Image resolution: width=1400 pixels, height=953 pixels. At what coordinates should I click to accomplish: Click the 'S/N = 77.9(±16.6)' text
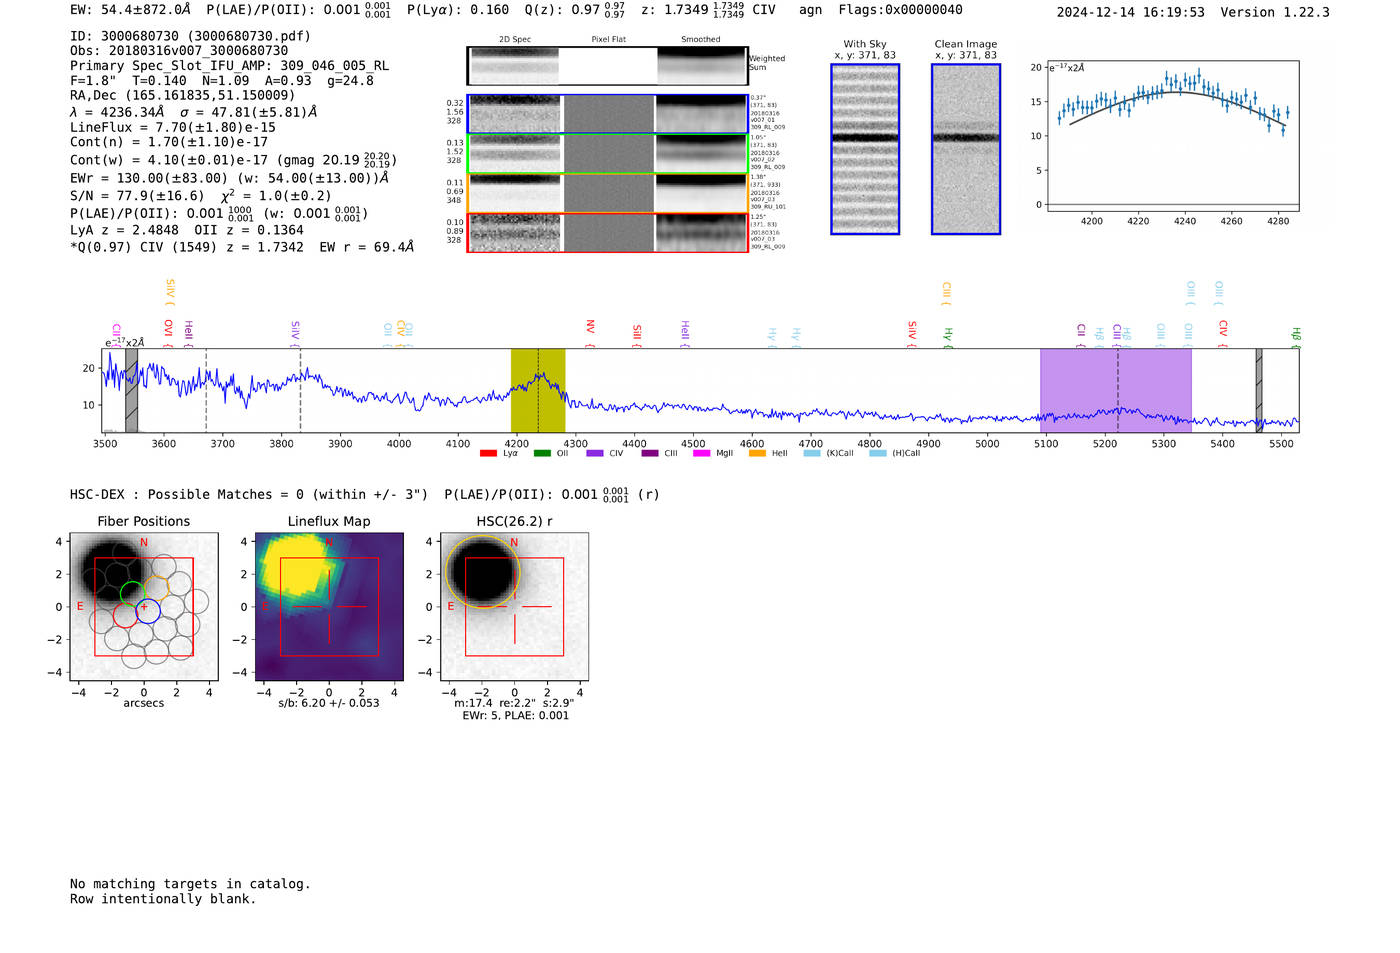coord(137,196)
